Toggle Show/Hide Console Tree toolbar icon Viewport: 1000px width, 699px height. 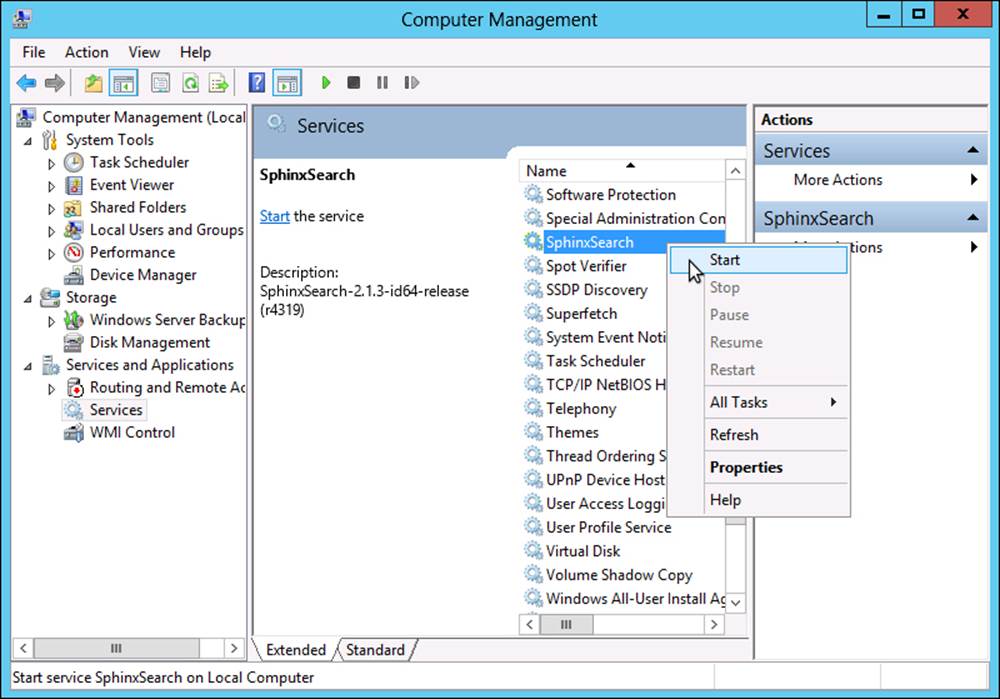123,83
